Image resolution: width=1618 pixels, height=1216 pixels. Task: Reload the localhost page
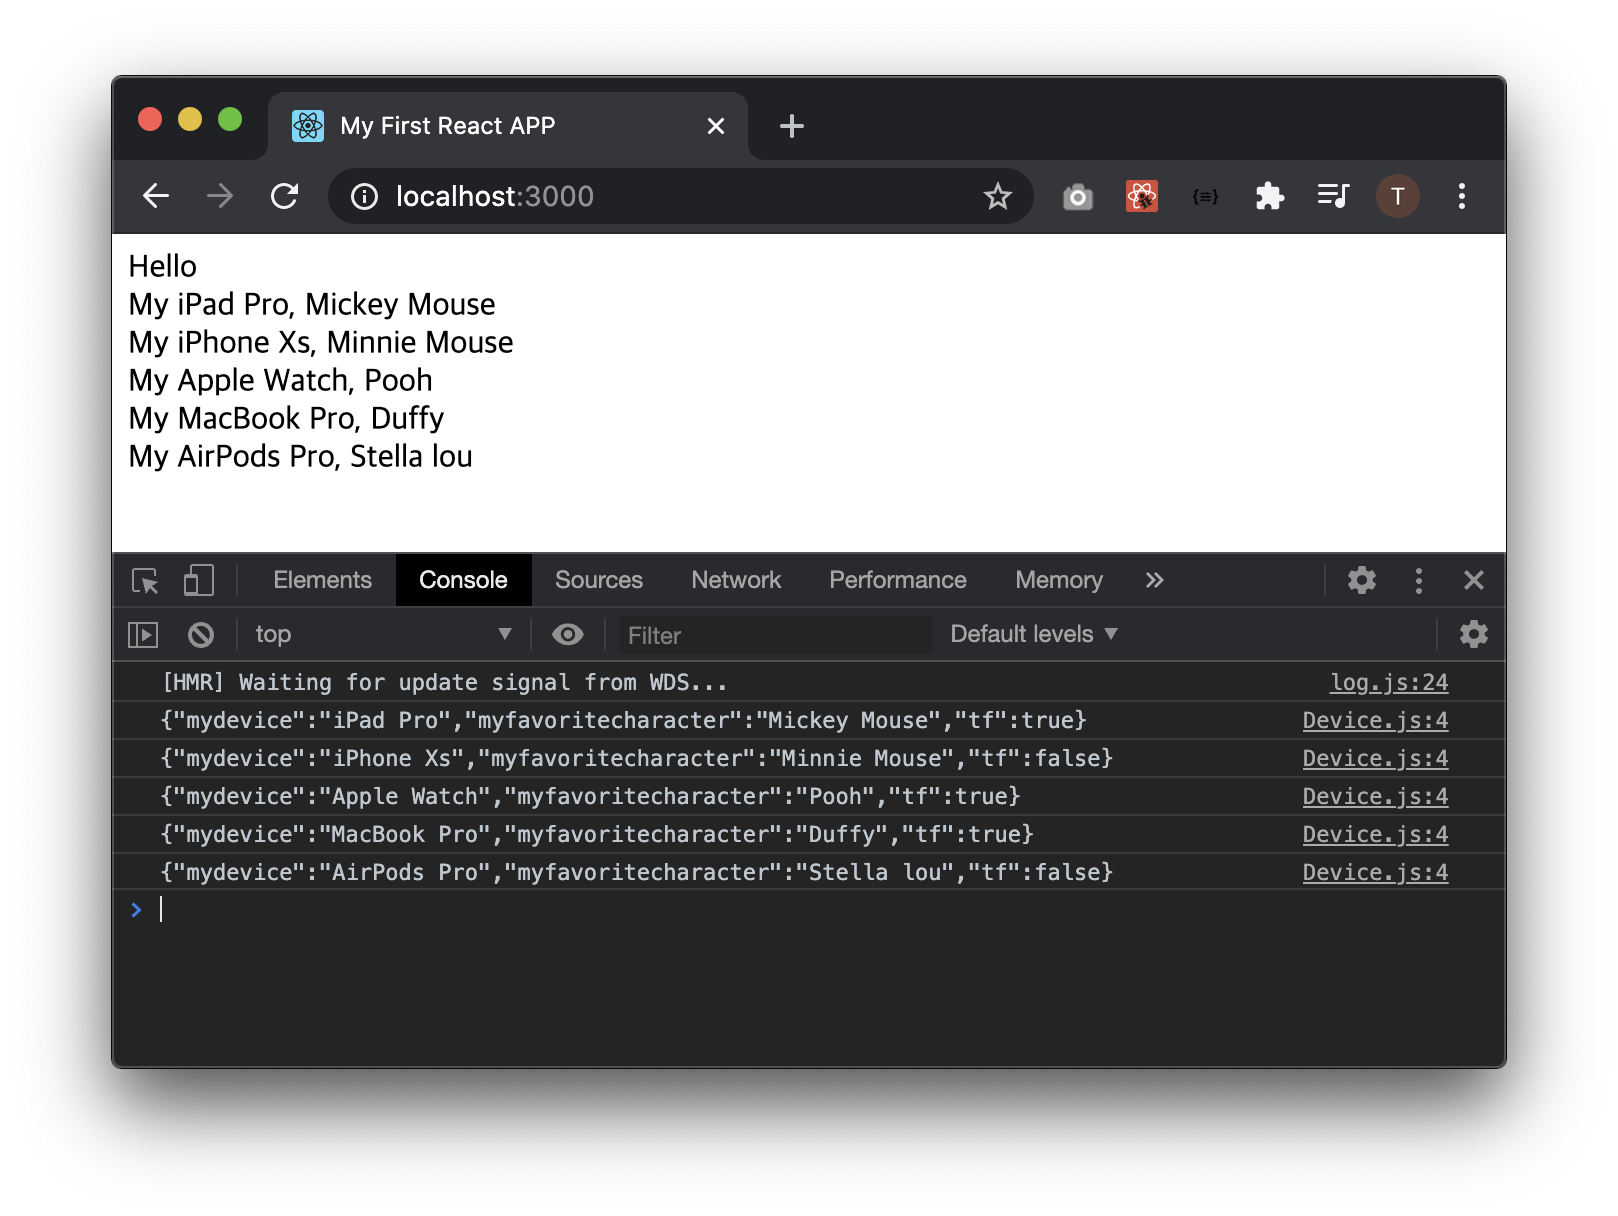point(285,196)
